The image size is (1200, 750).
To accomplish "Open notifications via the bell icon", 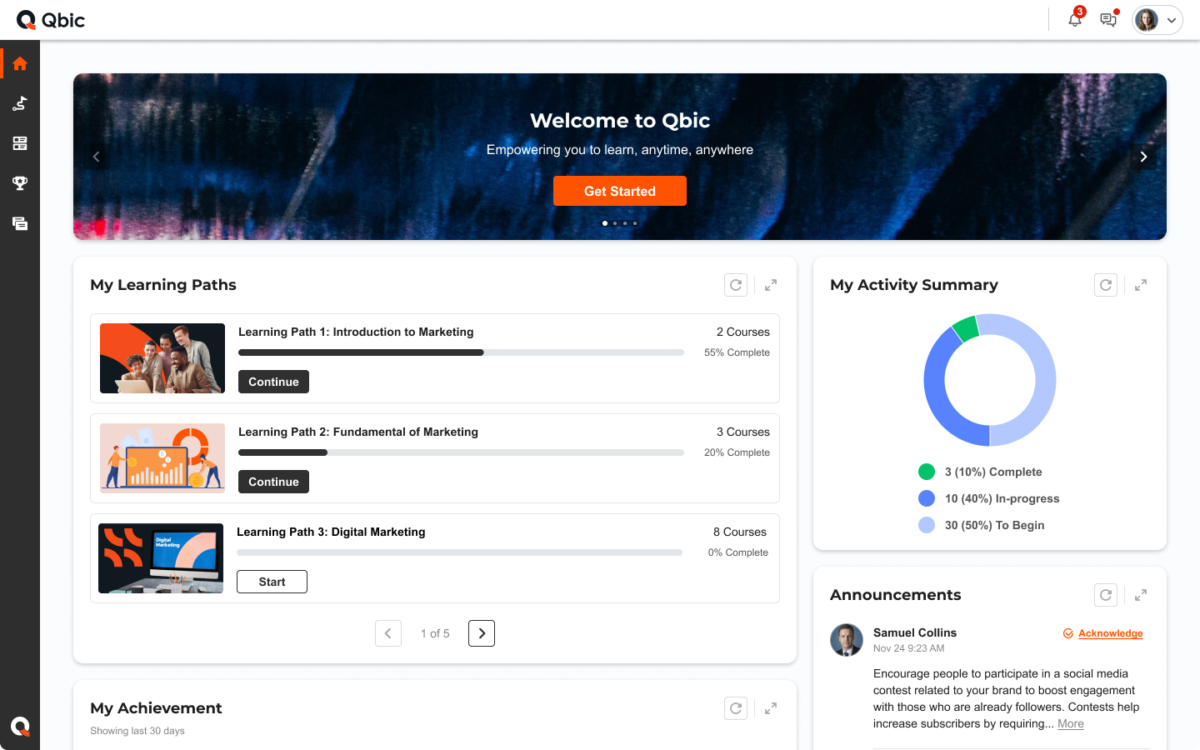I will 1073,19.
